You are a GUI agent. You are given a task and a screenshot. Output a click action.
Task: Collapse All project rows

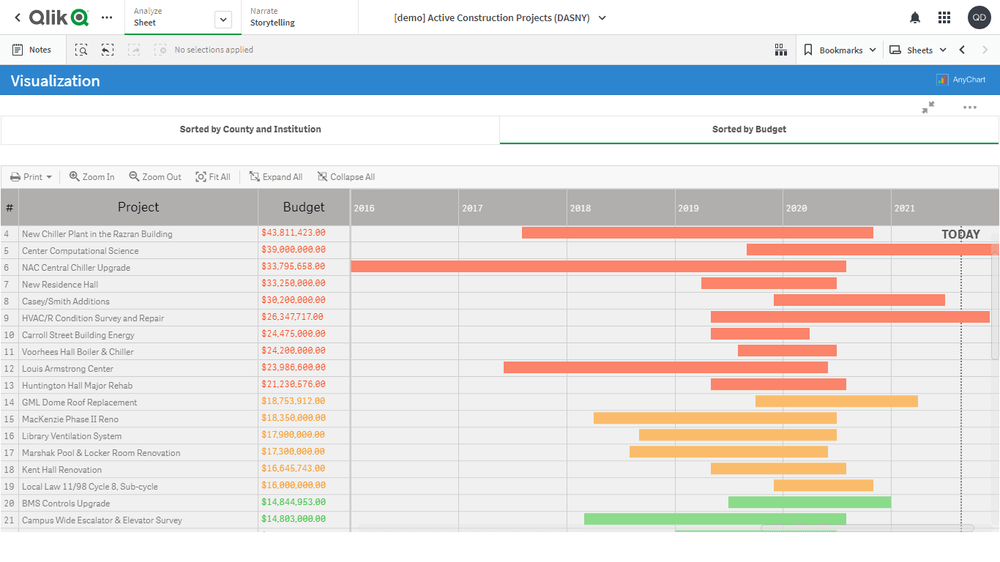346,177
